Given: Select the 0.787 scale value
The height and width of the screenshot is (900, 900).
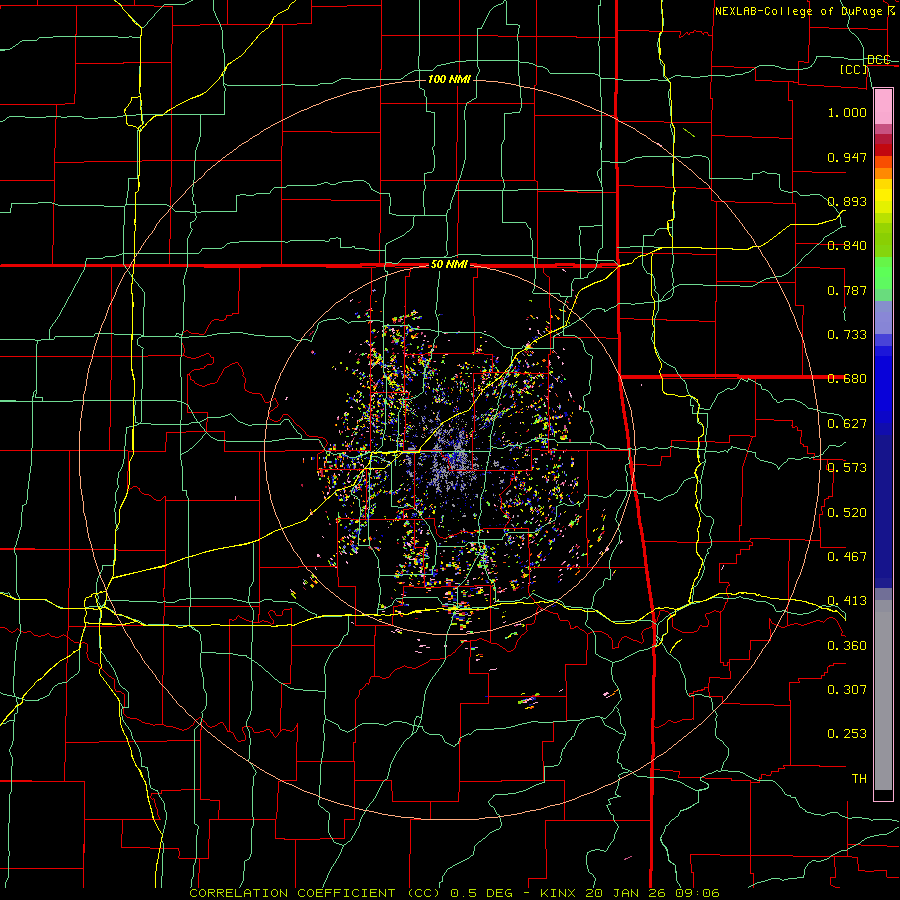Looking at the screenshot, I should [847, 290].
